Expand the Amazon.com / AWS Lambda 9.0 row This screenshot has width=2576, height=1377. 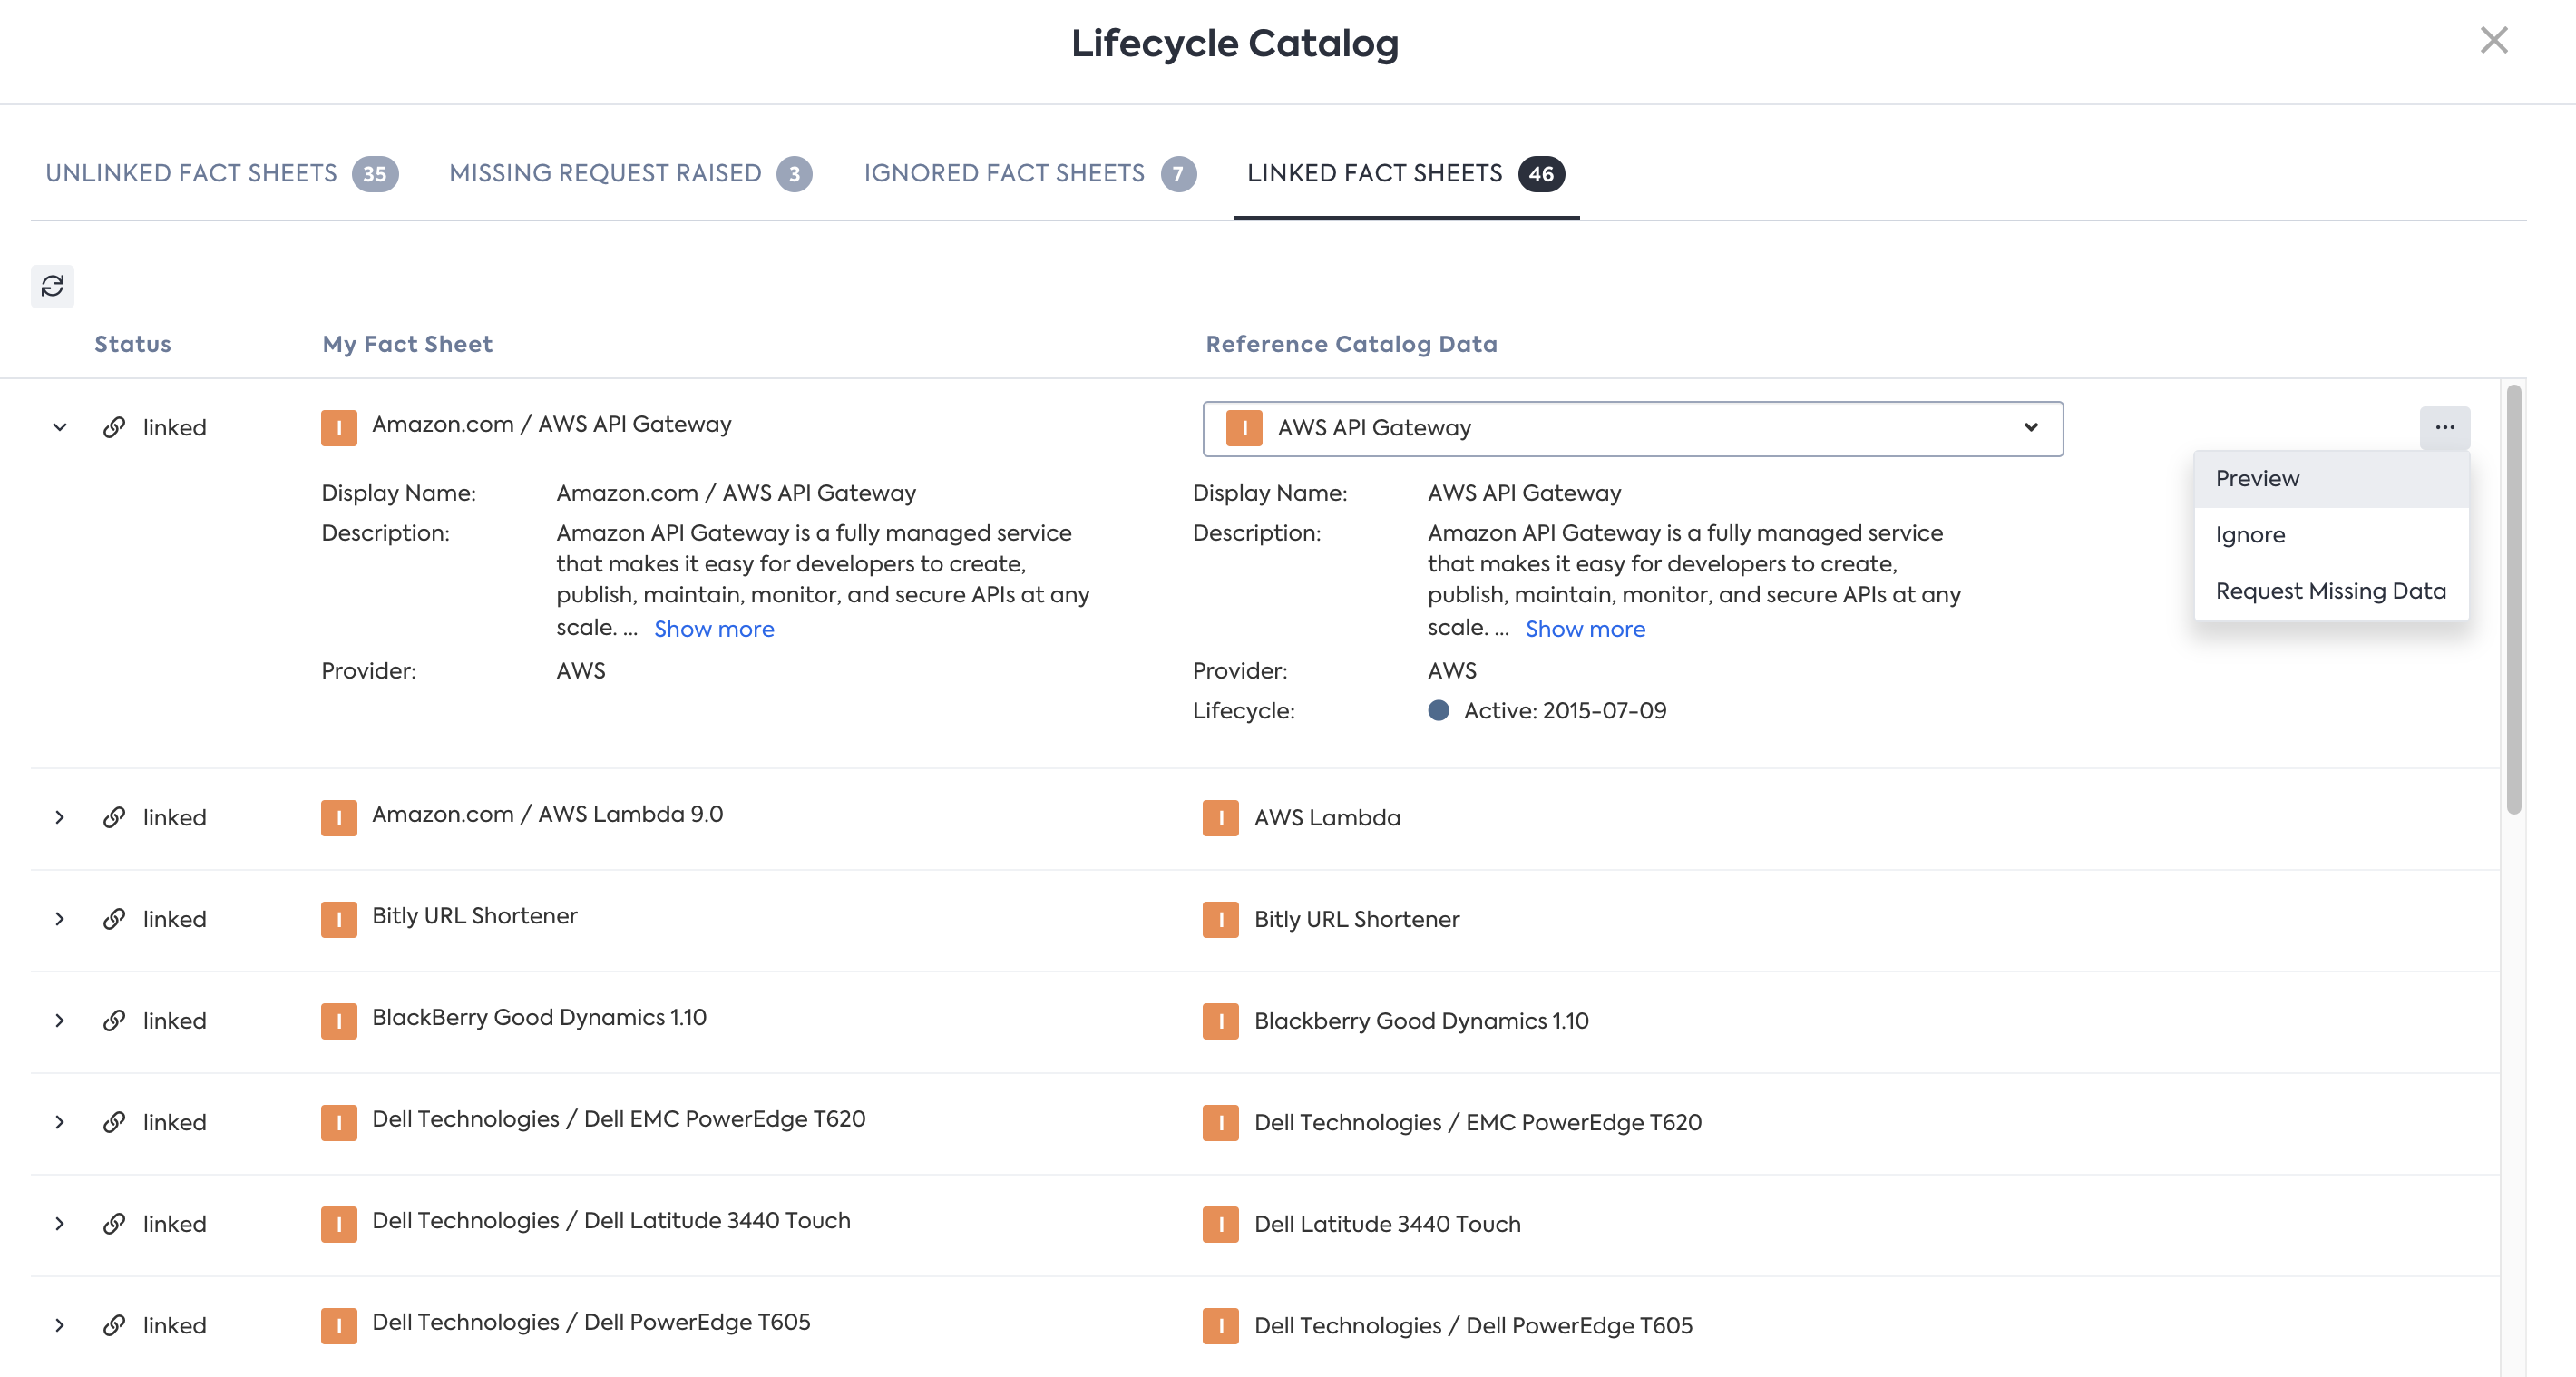coord(60,817)
